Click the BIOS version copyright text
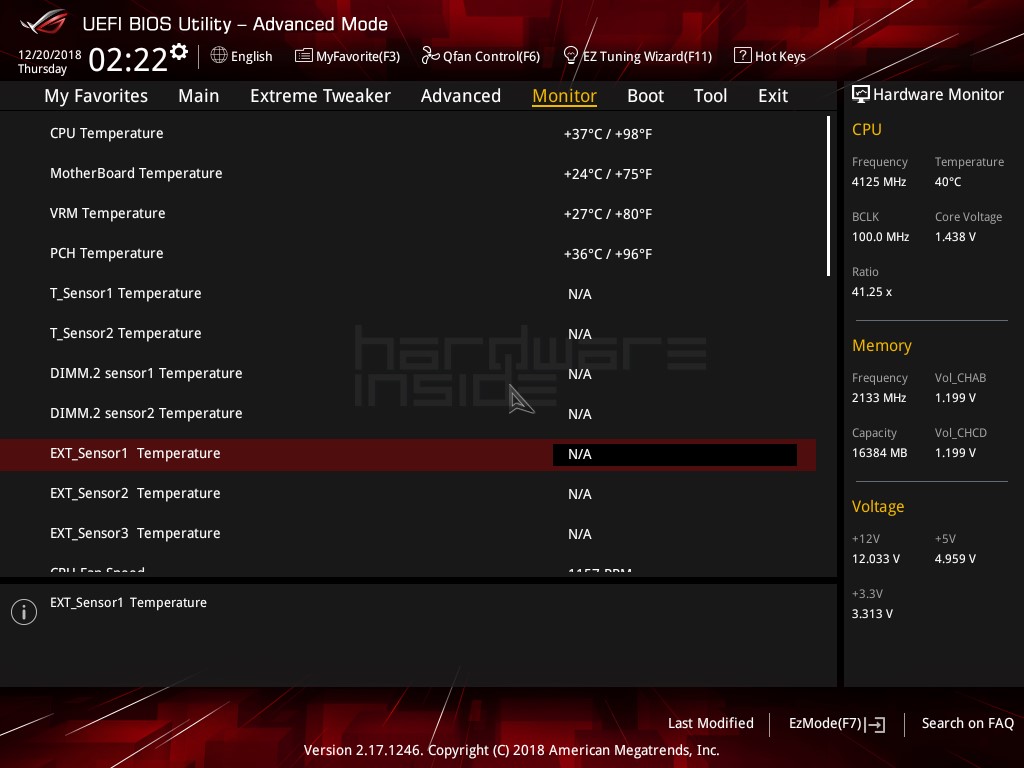This screenshot has width=1024, height=768. (x=511, y=750)
